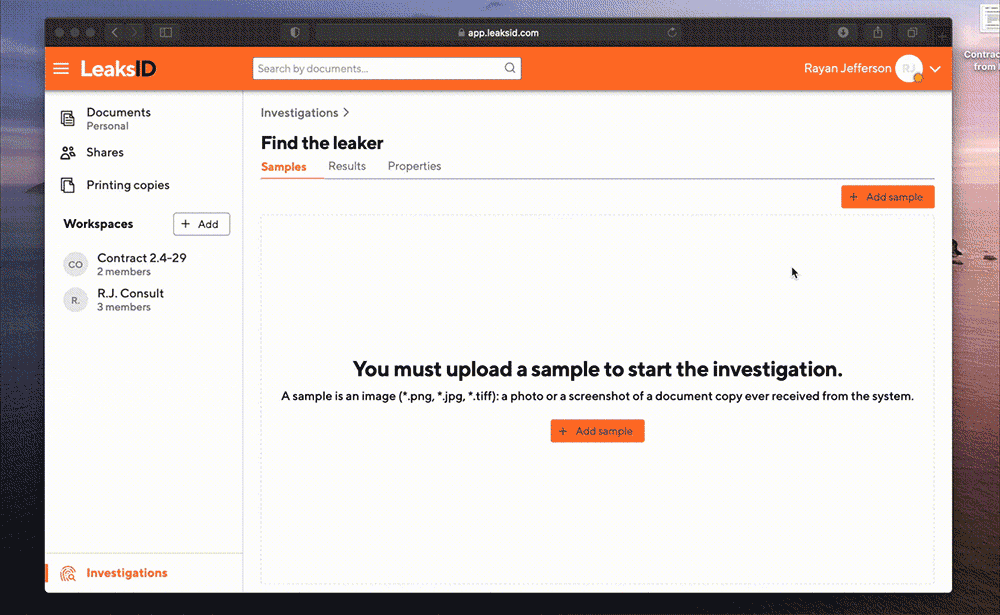Go back via Investigations breadcrumb
The height and width of the screenshot is (615, 1000).
(x=299, y=113)
